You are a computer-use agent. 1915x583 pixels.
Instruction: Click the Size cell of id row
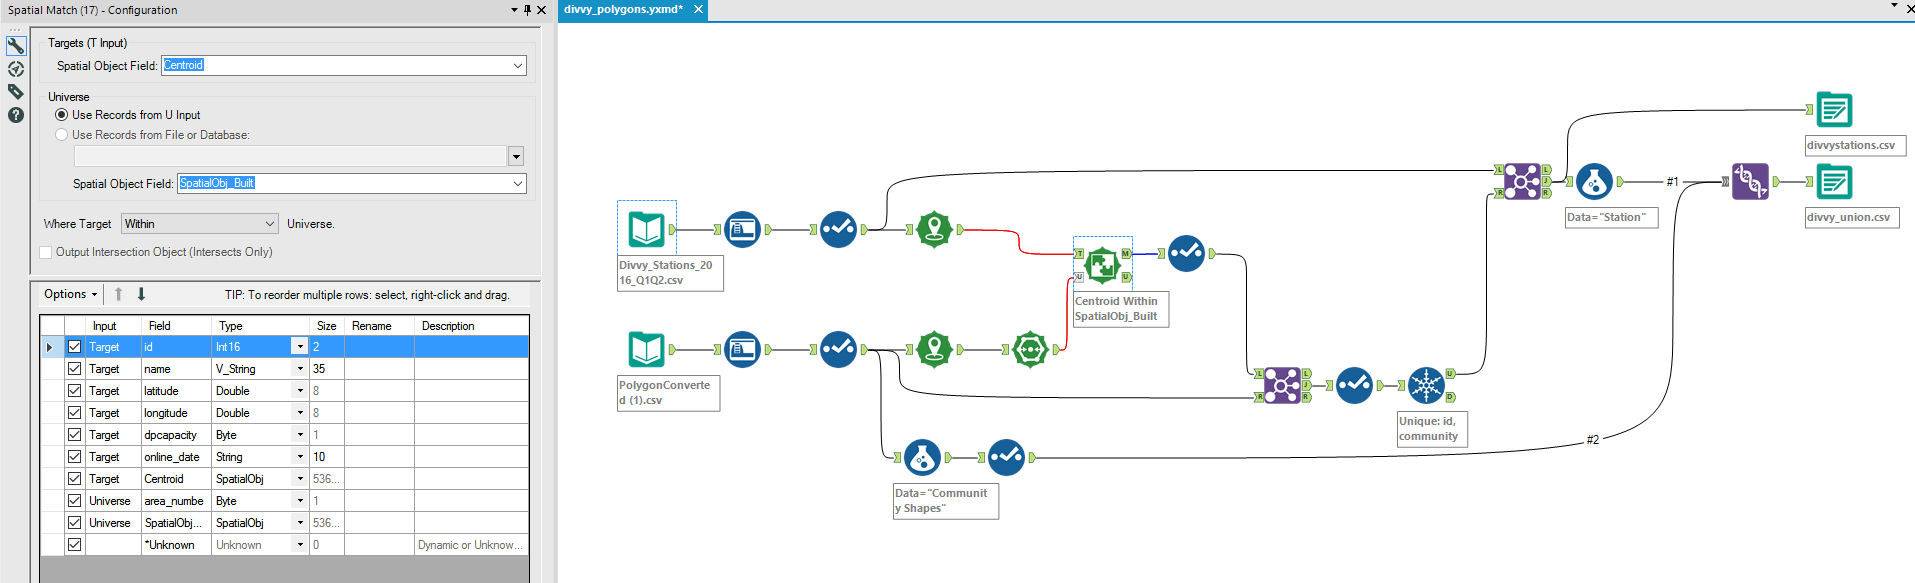coord(326,347)
